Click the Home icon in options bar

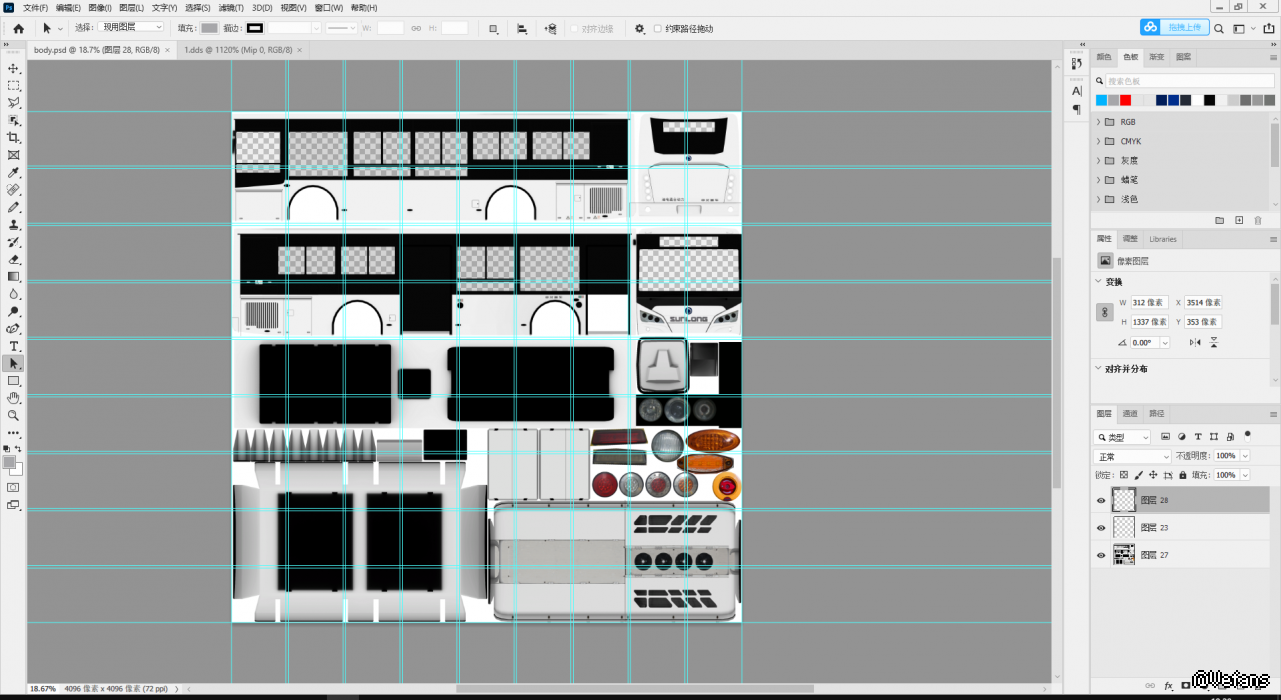[18, 28]
